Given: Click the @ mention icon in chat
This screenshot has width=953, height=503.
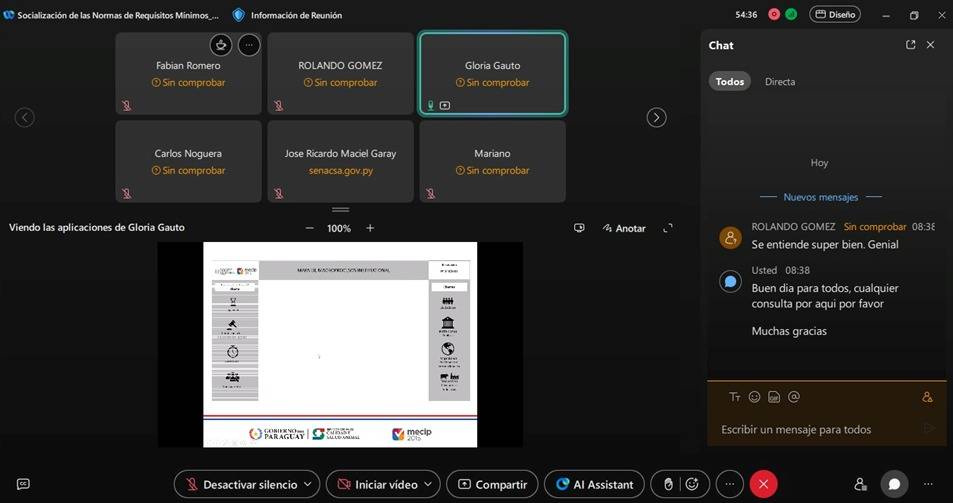Looking at the screenshot, I should [x=794, y=397].
